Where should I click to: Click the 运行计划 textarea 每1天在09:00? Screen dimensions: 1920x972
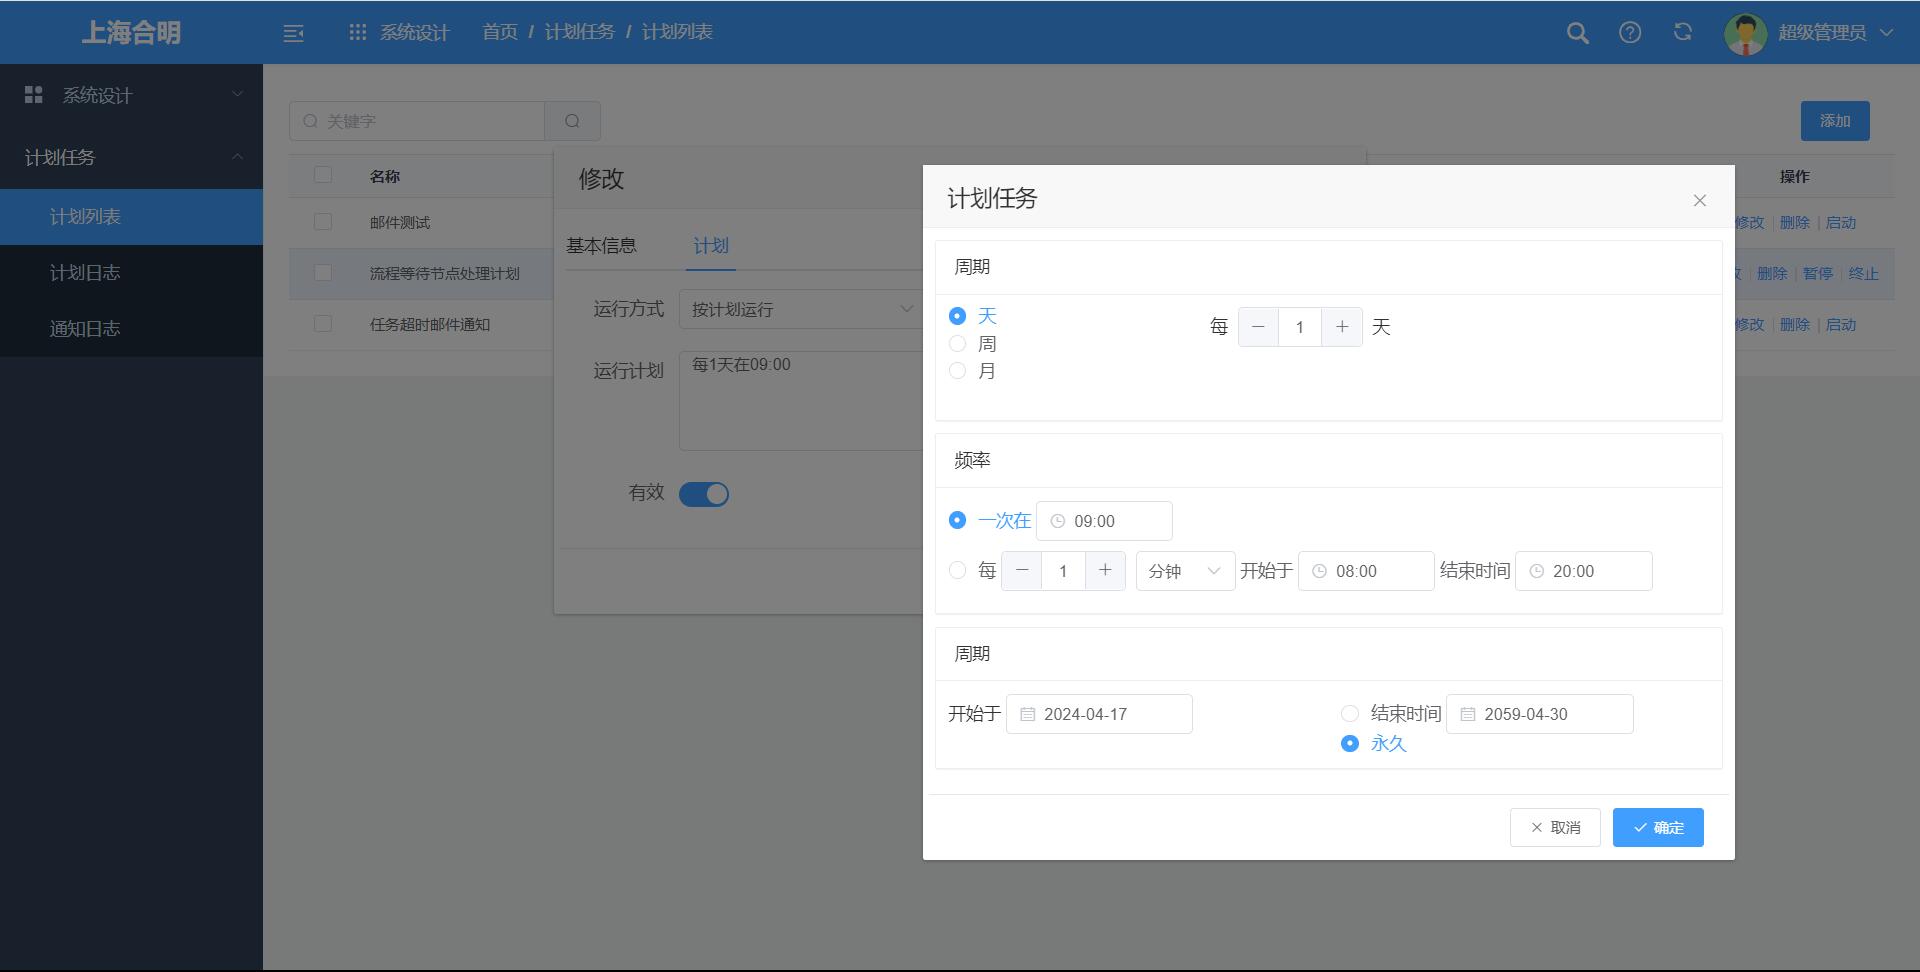(800, 400)
